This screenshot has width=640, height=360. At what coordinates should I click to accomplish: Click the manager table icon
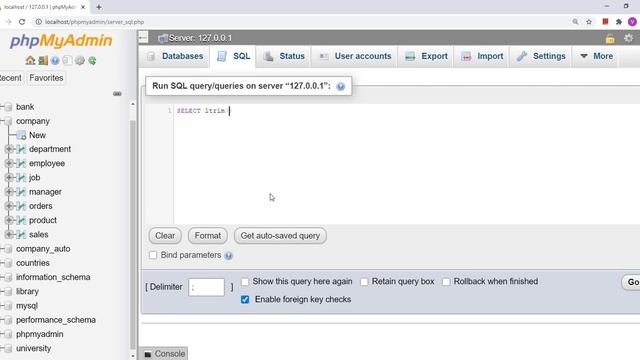tap(21, 192)
